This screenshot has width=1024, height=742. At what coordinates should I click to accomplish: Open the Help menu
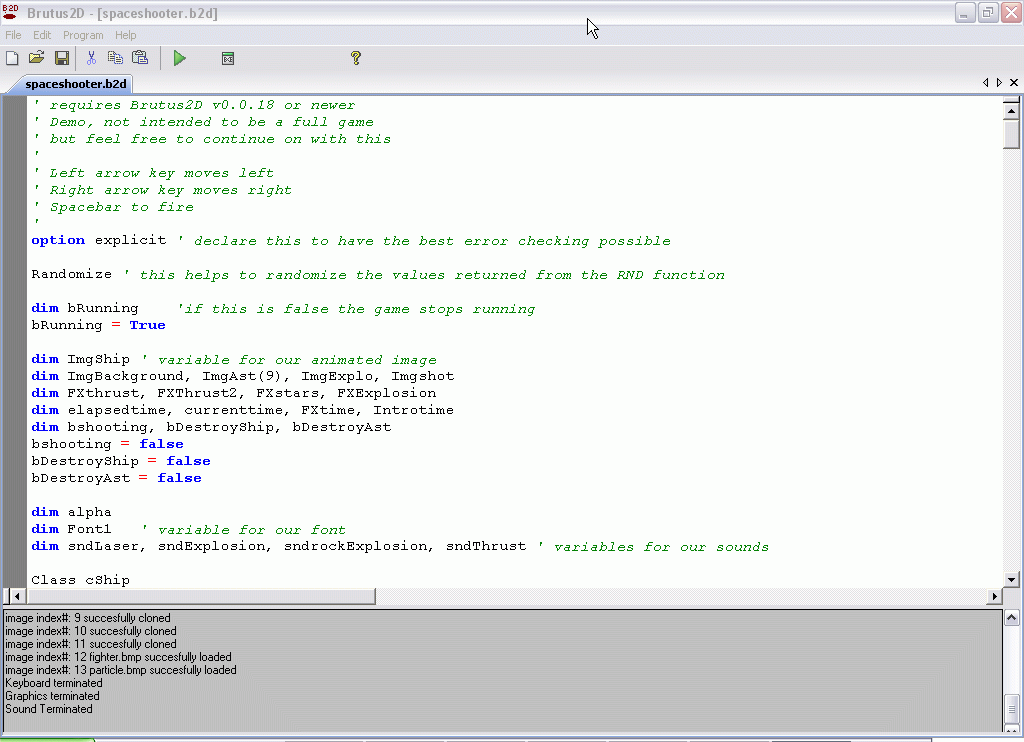125,35
